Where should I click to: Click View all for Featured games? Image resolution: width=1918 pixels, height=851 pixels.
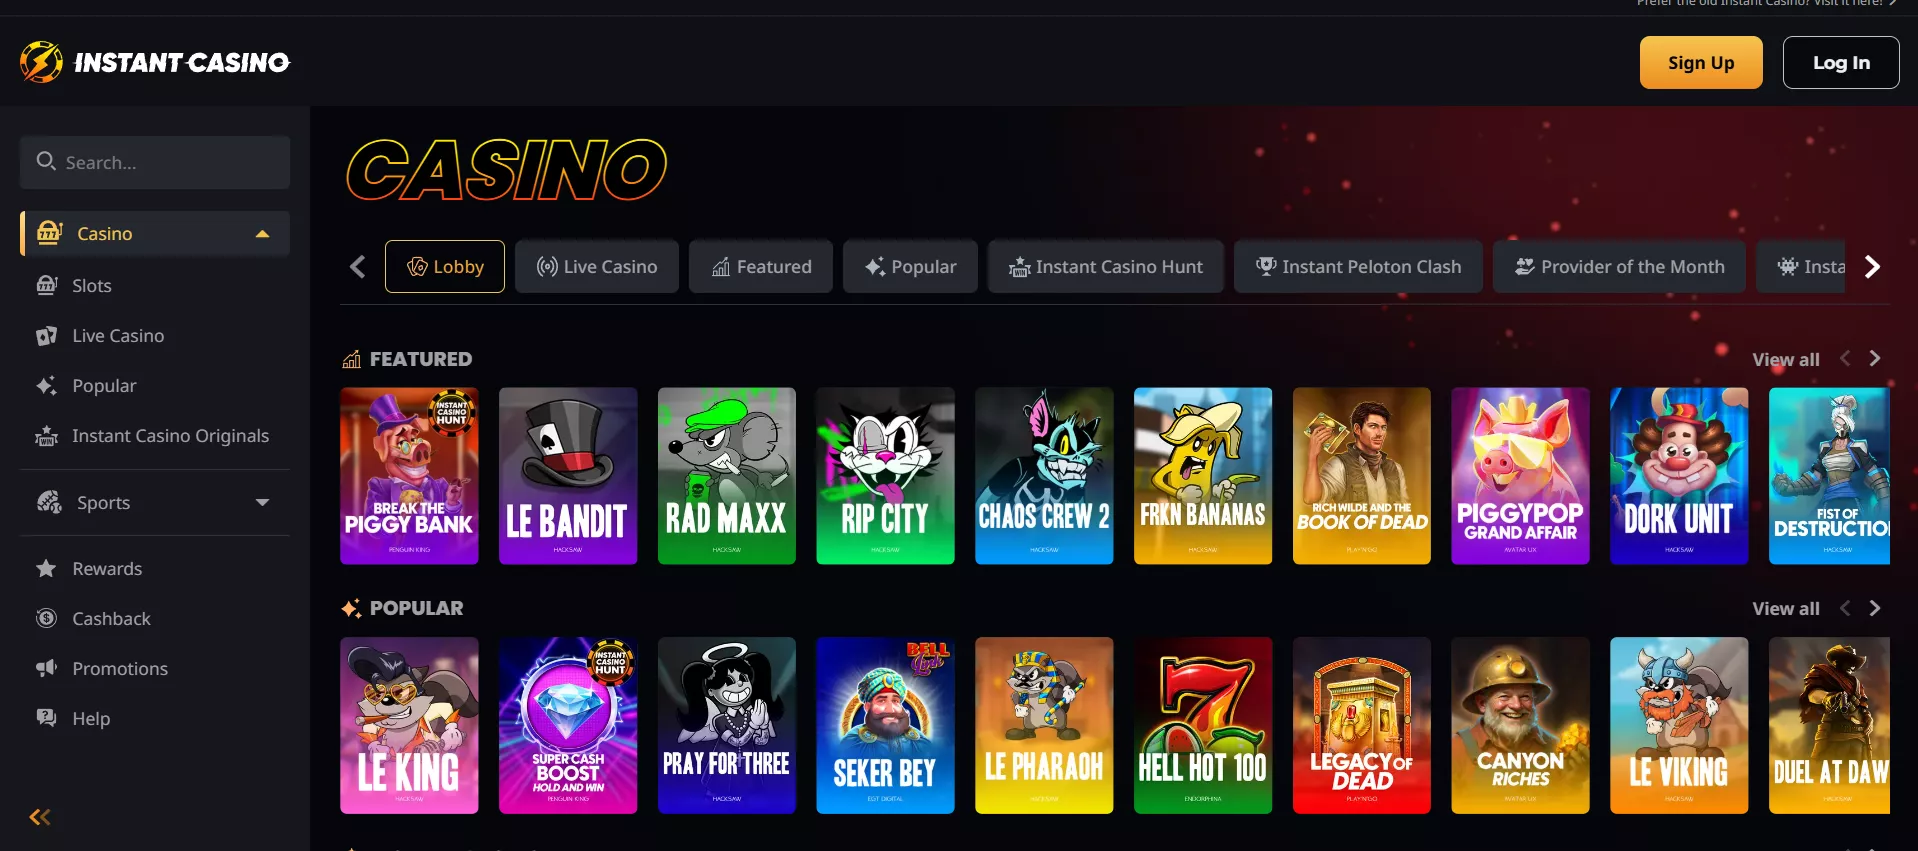coord(1786,360)
